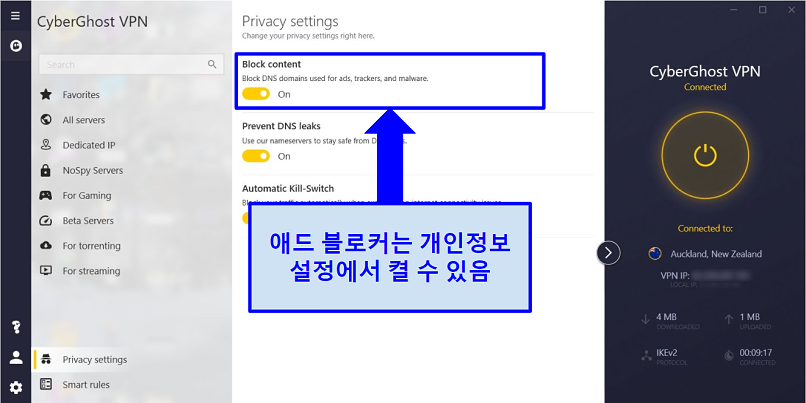The image size is (806, 403).
Task: Click the Privacy settings spy icon
Action: [46, 359]
